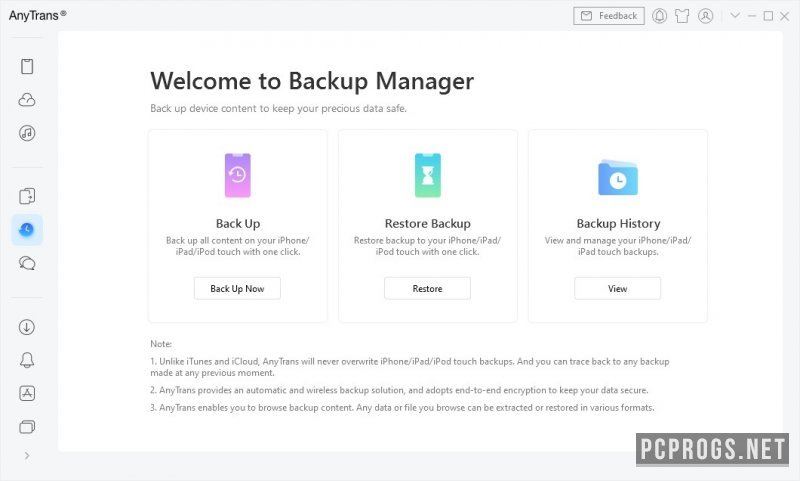Select the Backup Manager clock icon

(27, 230)
